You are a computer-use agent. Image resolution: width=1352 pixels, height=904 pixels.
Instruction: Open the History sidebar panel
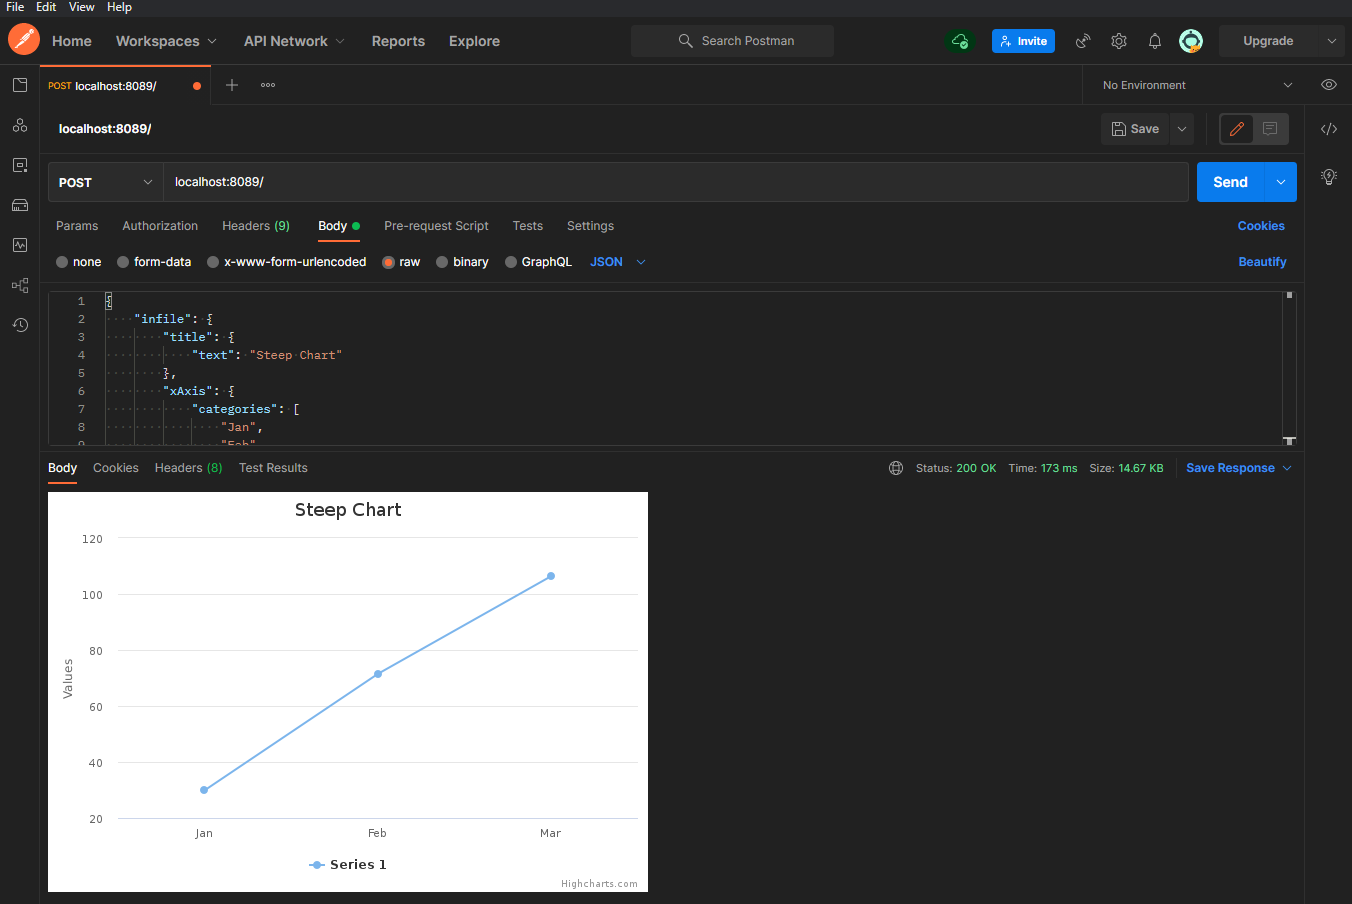(x=20, y=325)
